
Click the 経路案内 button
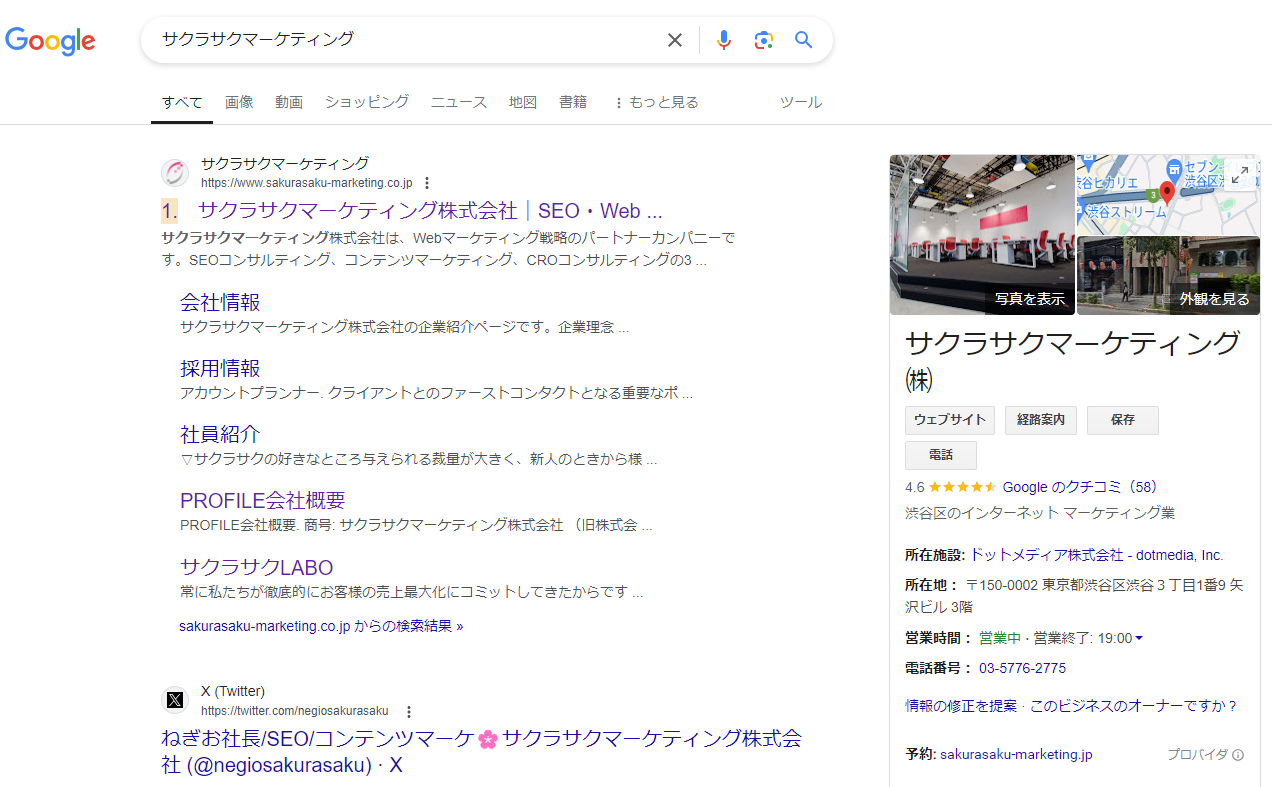tap(1041, 420)
